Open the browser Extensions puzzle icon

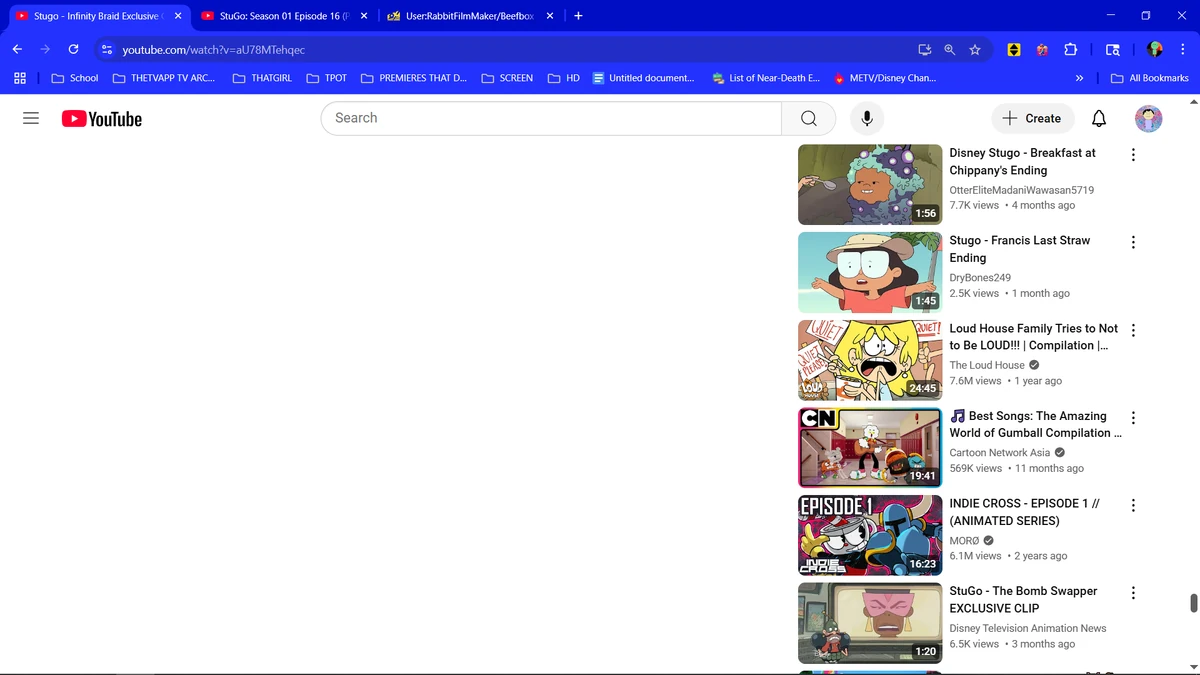[x=1071, y=49]
